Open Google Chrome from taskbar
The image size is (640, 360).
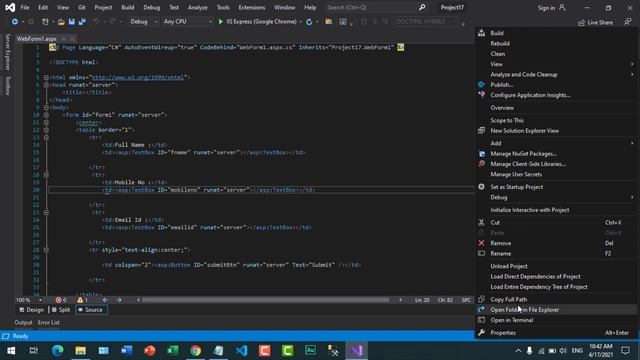click(x=196, y=351)
